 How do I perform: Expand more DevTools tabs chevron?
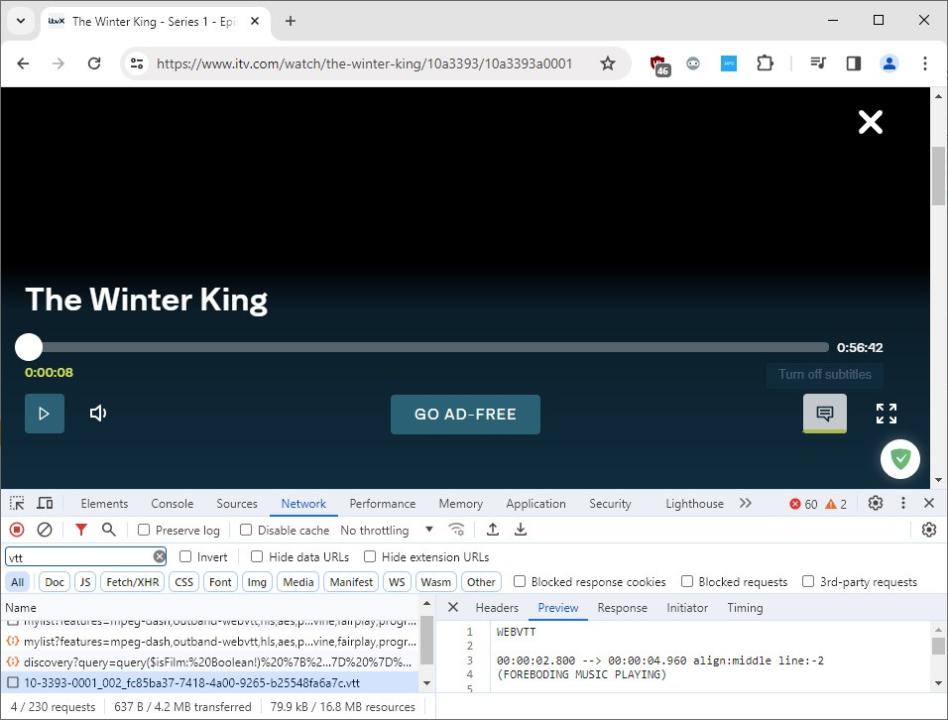click(745, 504)
